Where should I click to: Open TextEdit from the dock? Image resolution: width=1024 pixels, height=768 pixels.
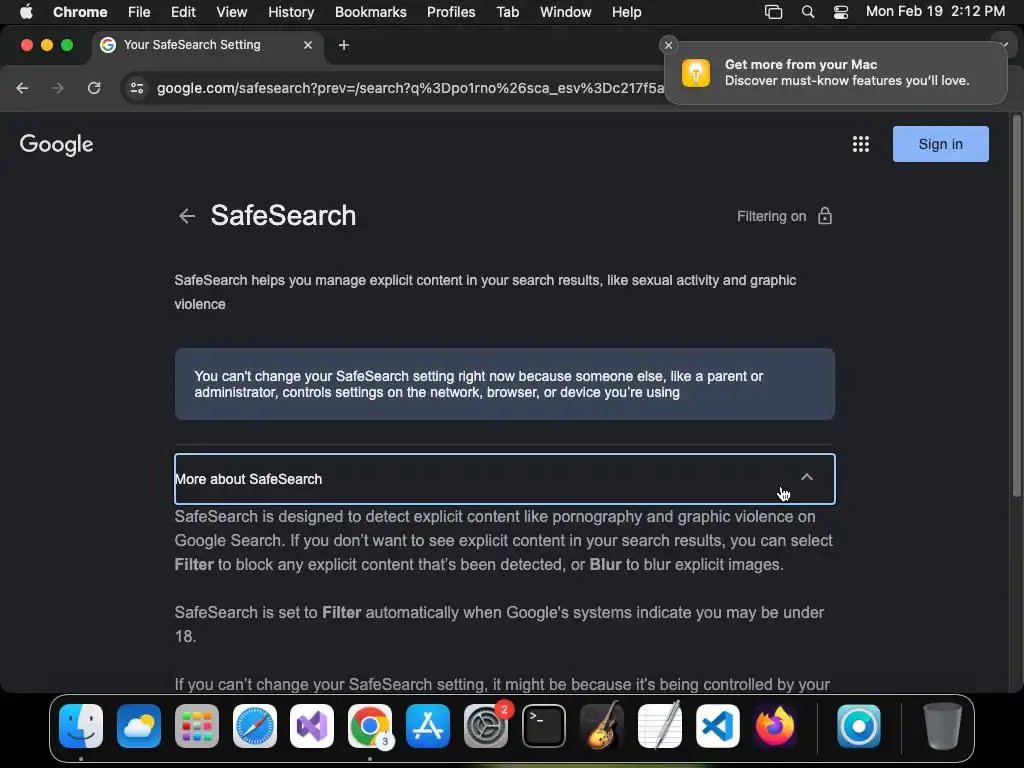tap(660, 726)
